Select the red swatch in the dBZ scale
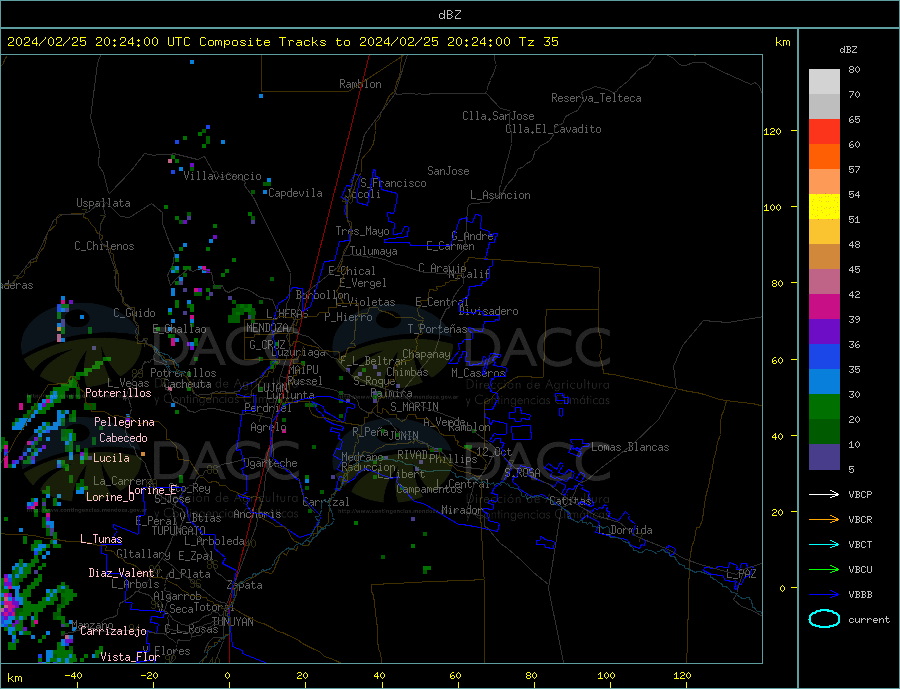The height and width of the screenshot is (689, 900). click(824, 131)
